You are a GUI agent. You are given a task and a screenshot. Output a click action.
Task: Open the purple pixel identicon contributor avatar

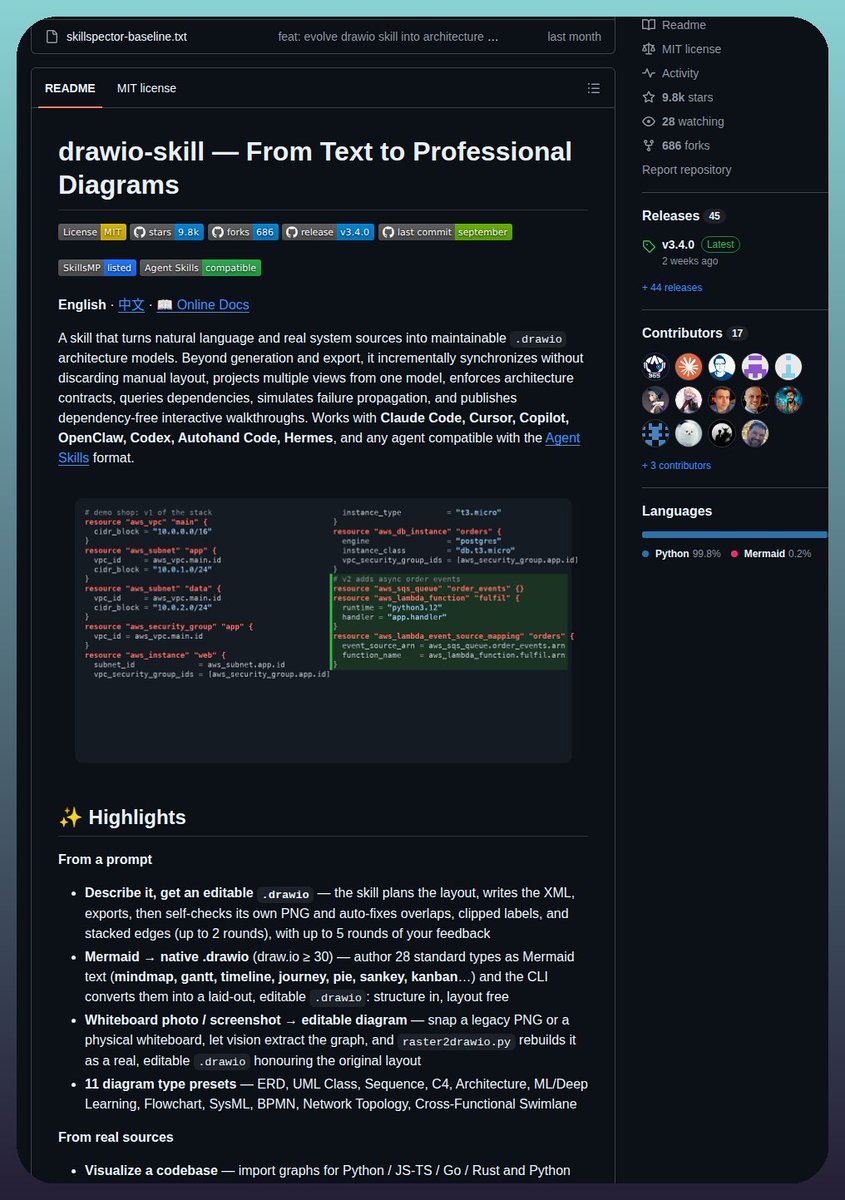pos(755,367)
